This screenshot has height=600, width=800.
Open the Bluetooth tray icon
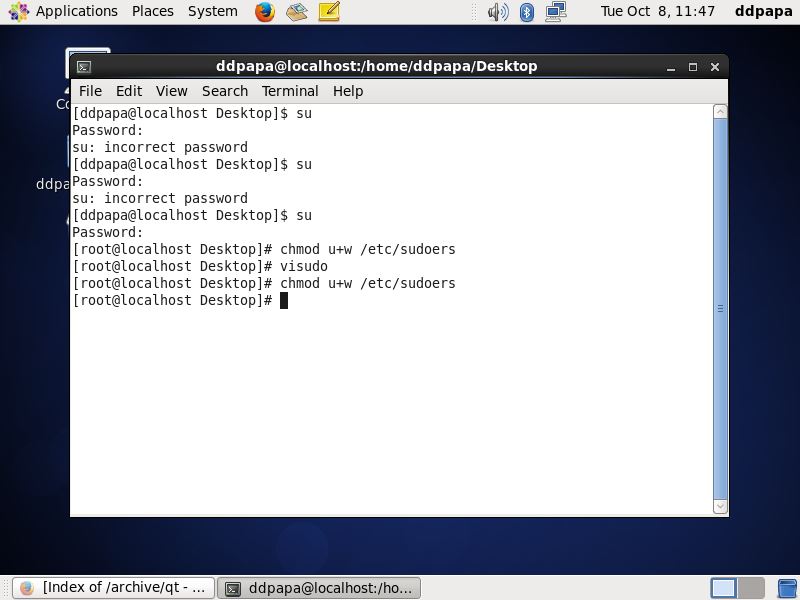pyautogui.click(x=527, y=12)
